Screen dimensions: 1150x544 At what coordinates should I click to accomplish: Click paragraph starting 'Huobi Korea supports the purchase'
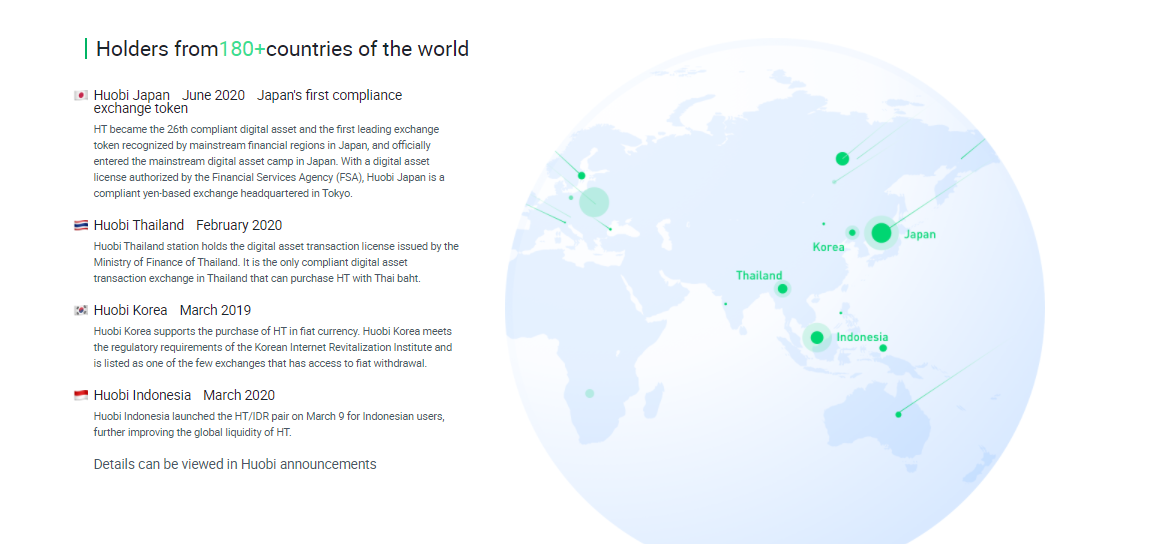point(273,347)
